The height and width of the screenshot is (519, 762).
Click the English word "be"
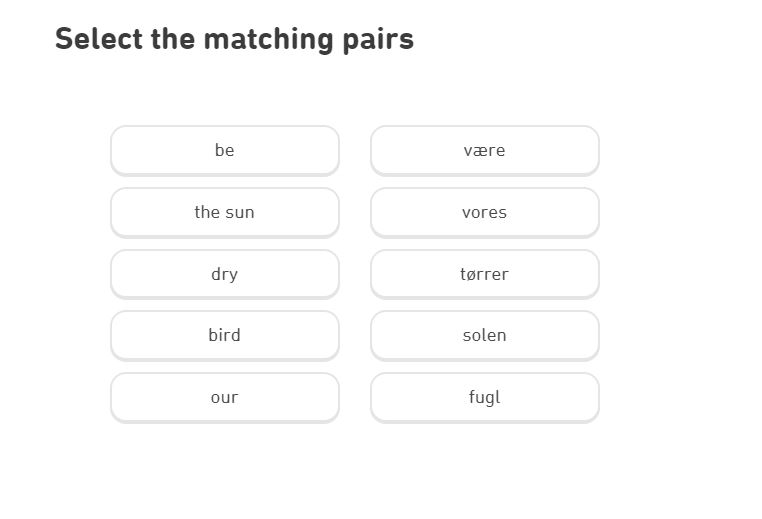(224, 150)
